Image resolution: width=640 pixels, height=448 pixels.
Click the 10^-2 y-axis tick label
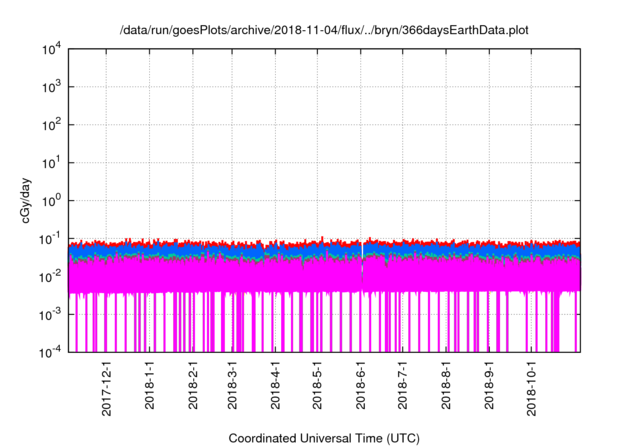[50, 276]
